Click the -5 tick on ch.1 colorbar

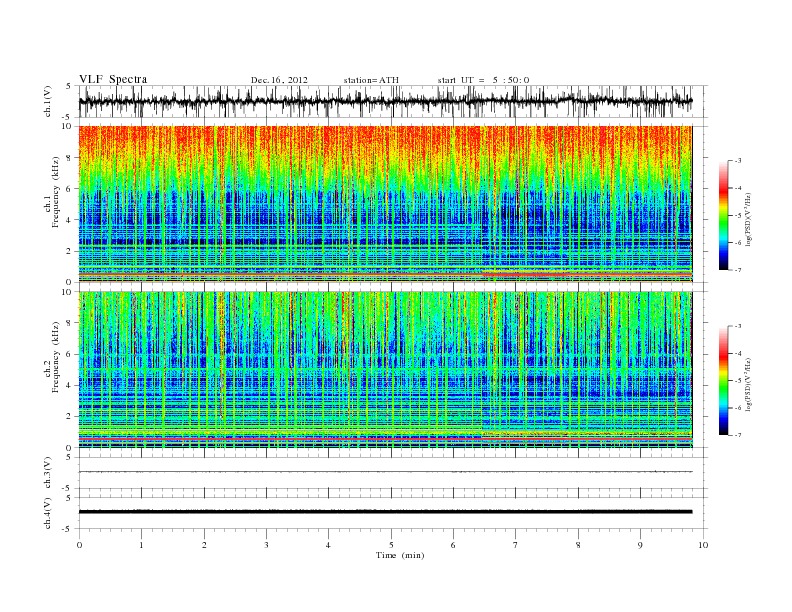coord(737,216)
